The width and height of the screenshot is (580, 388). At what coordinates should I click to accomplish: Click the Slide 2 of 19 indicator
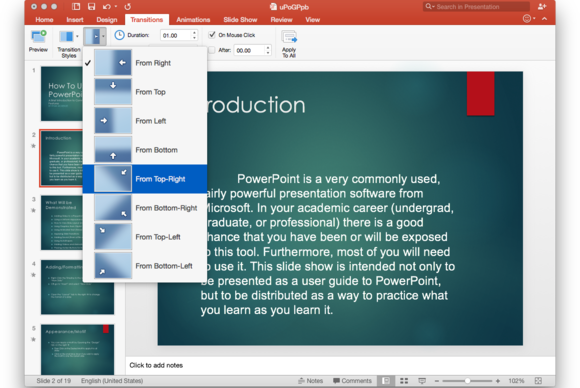[53, 381]
